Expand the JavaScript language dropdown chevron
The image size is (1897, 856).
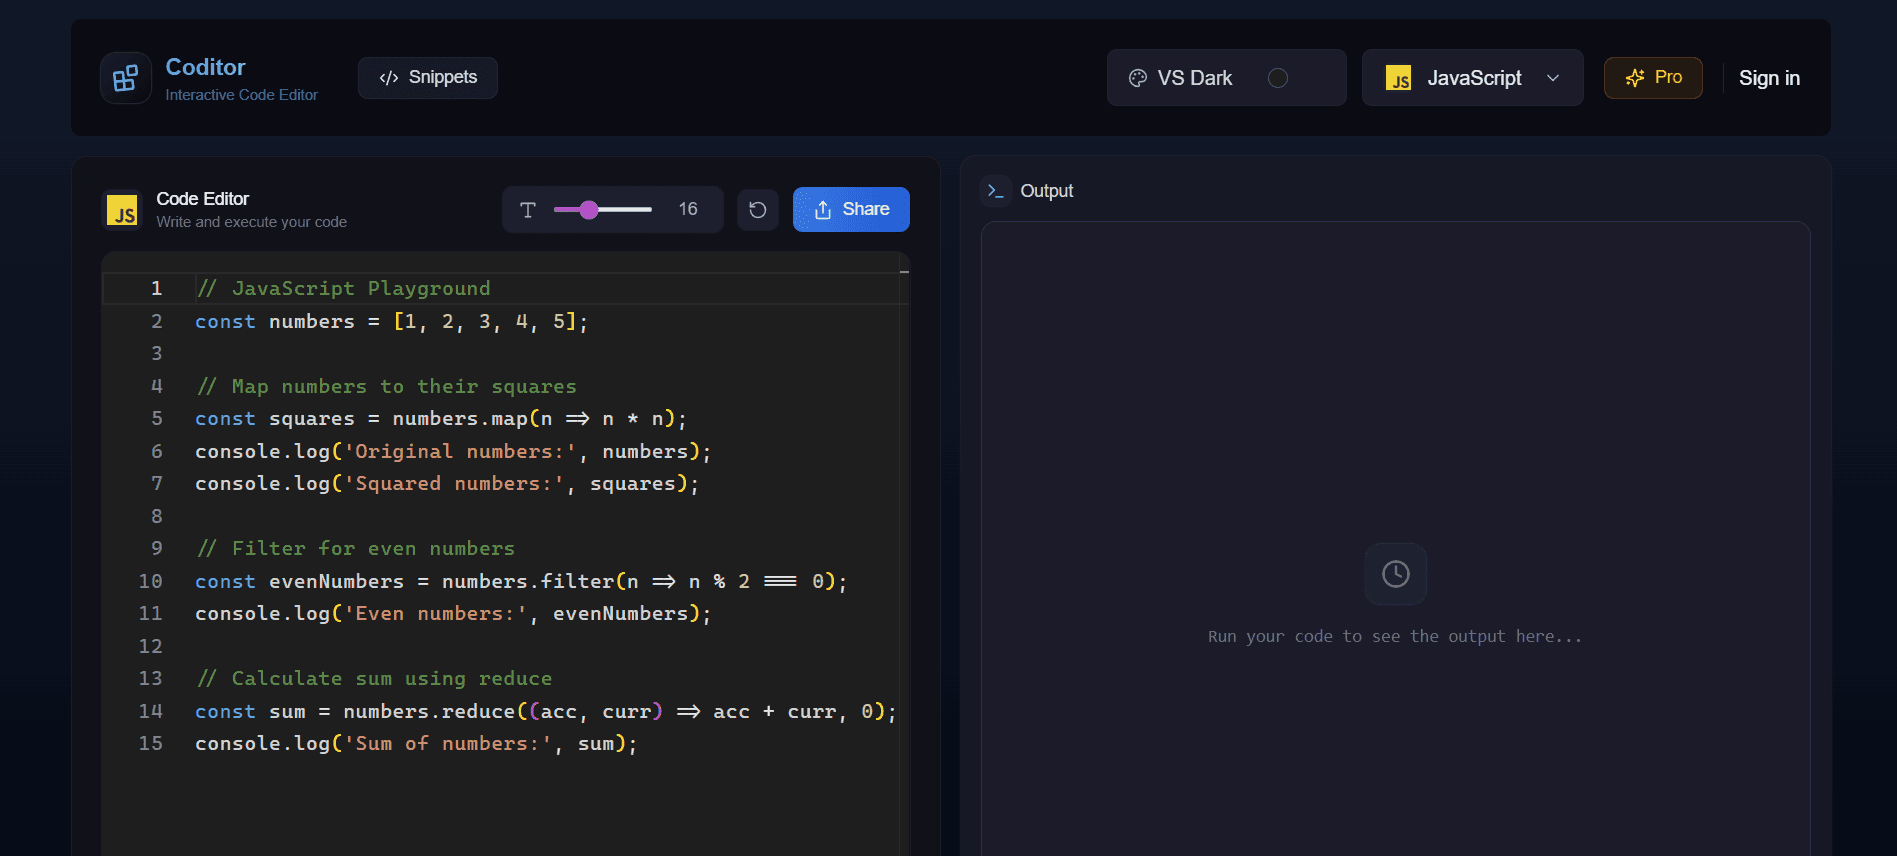pyautogui.click(x=1553, y=78)
